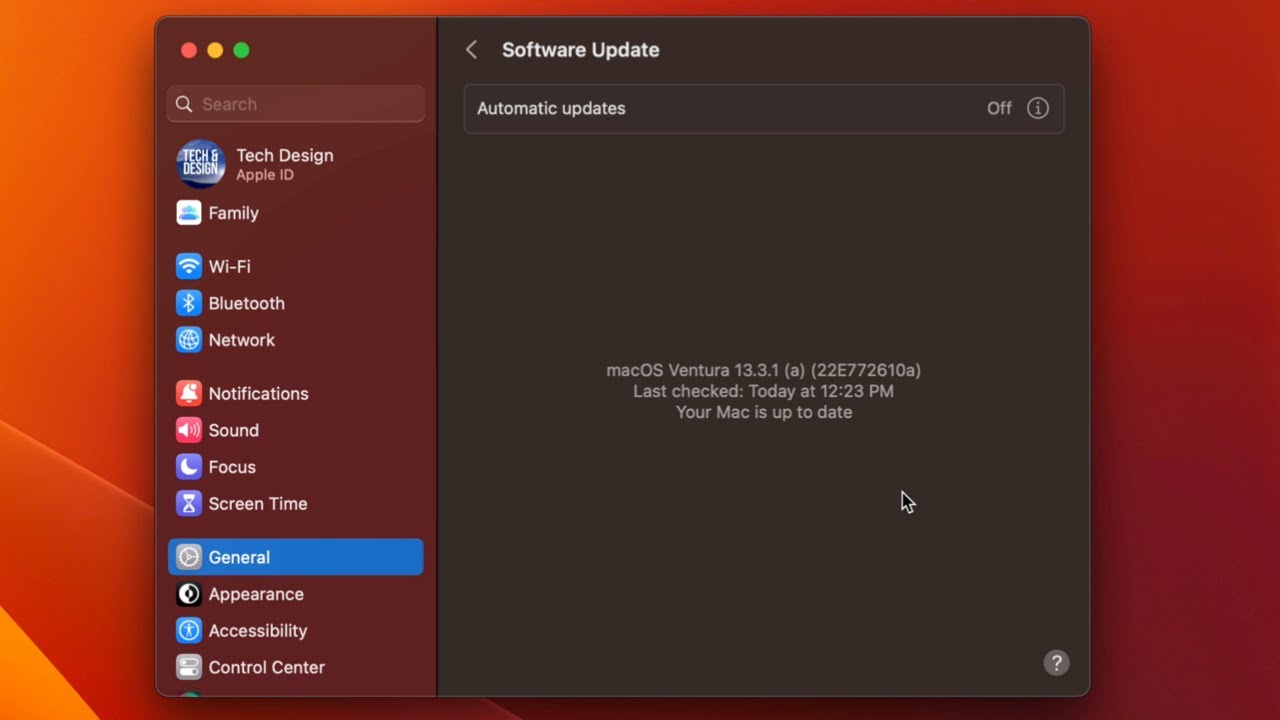Open Automatic updates info button
Screen dimensions: 1280x720
[1038, 108]
